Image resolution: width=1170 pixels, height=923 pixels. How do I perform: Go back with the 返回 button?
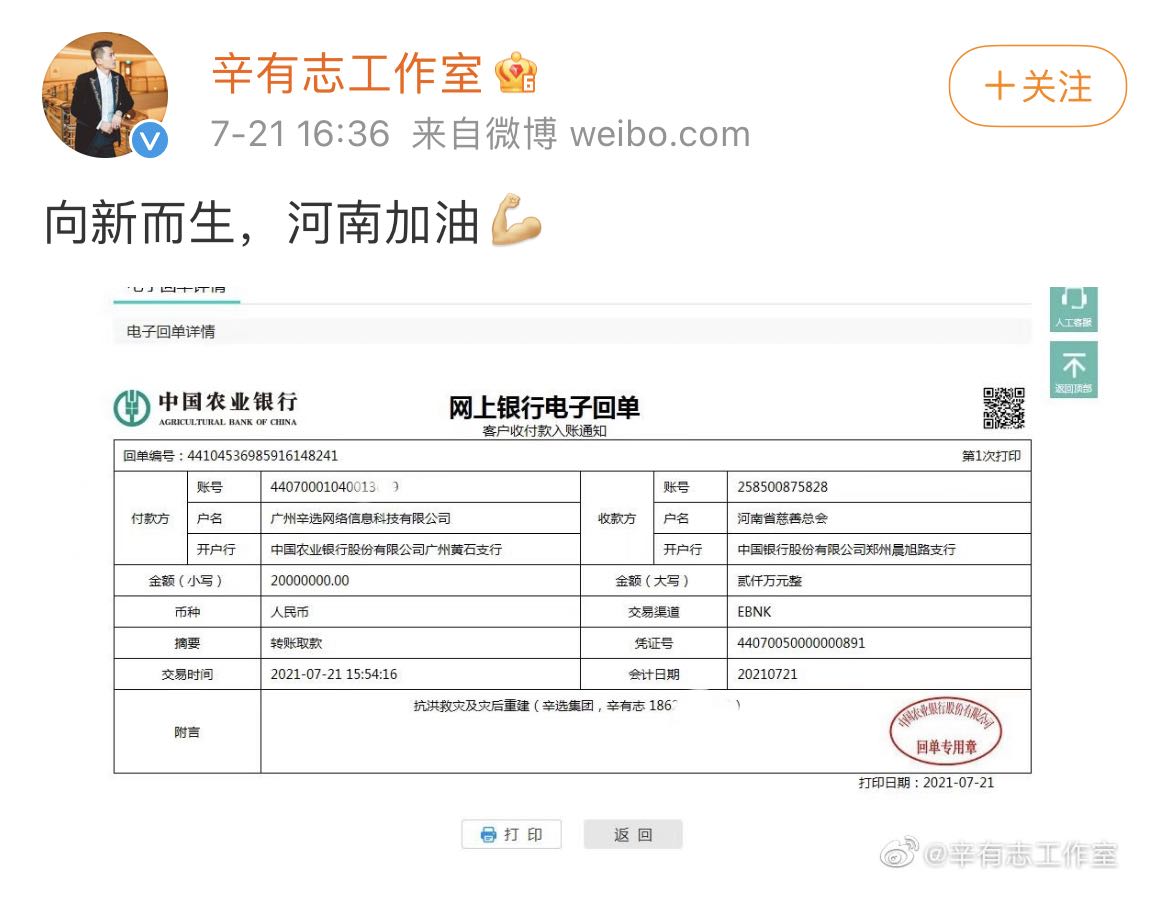[x=633, y=834]
